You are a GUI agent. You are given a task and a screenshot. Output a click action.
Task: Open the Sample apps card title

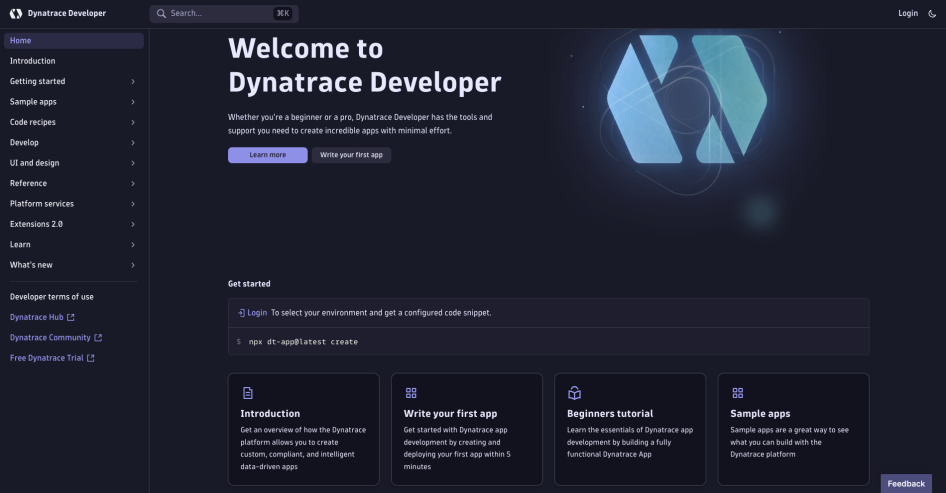pyautogui.click(x=760, y=414)
